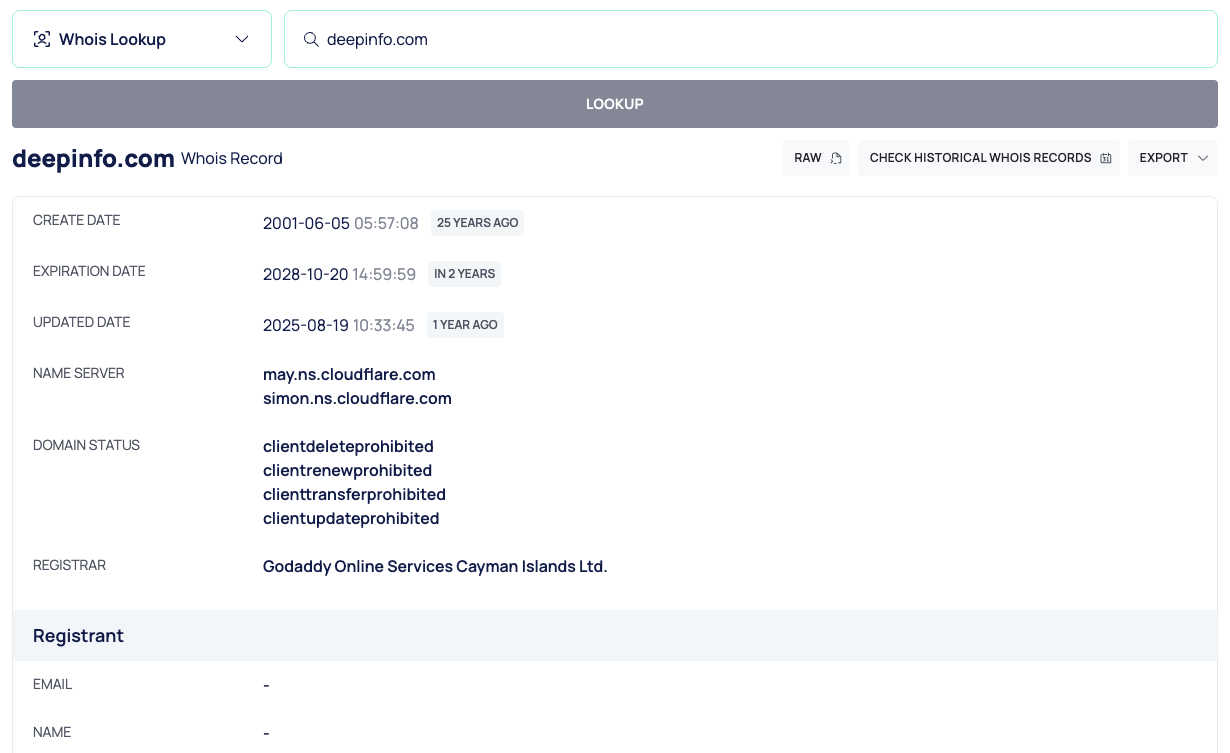Image resolution: width=1230 pixels, height=753 pixels.
Task: Click the domain search input field
Action: tap(751, 39)
